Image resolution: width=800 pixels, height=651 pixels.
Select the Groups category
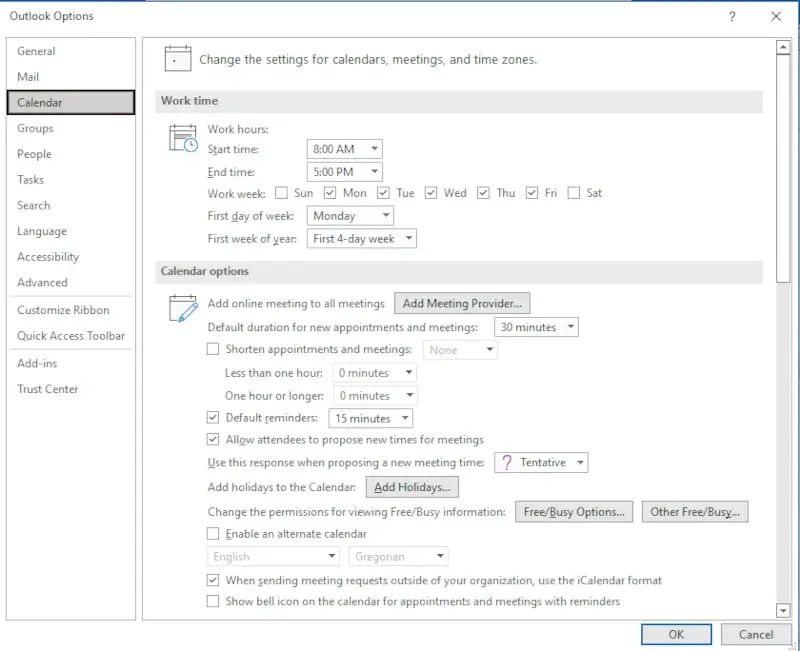pyautogui.click(x=71, y=128)
